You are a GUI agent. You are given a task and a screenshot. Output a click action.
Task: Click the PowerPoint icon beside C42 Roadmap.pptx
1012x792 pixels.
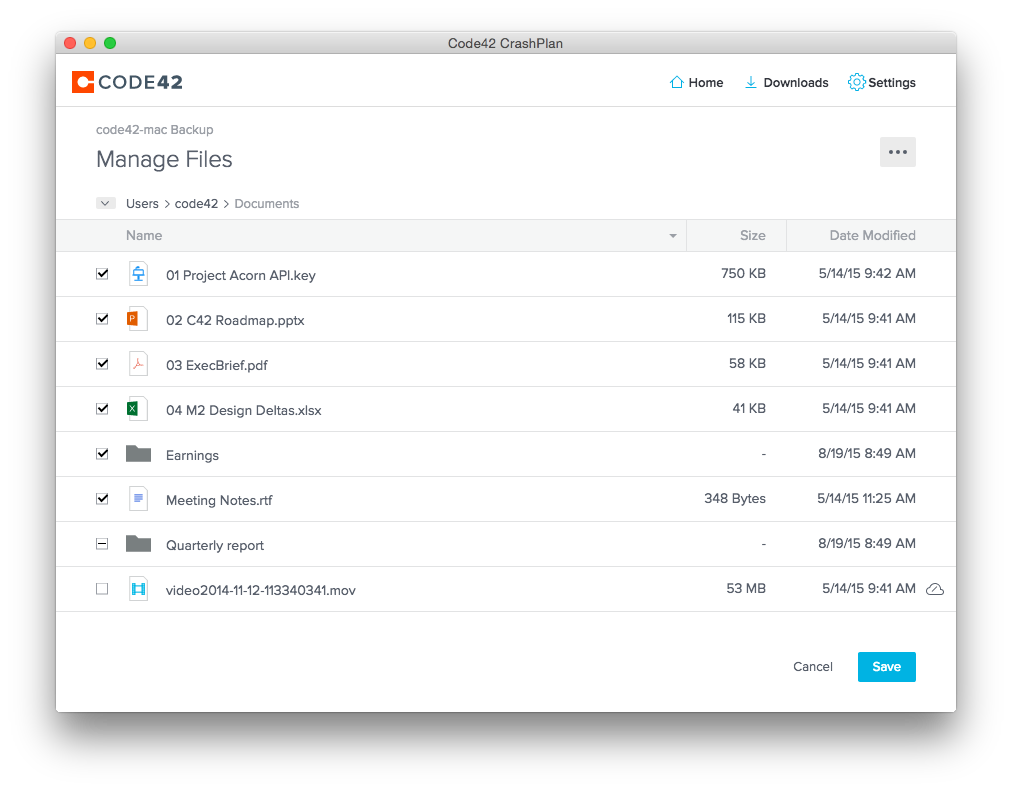point(138,318)
